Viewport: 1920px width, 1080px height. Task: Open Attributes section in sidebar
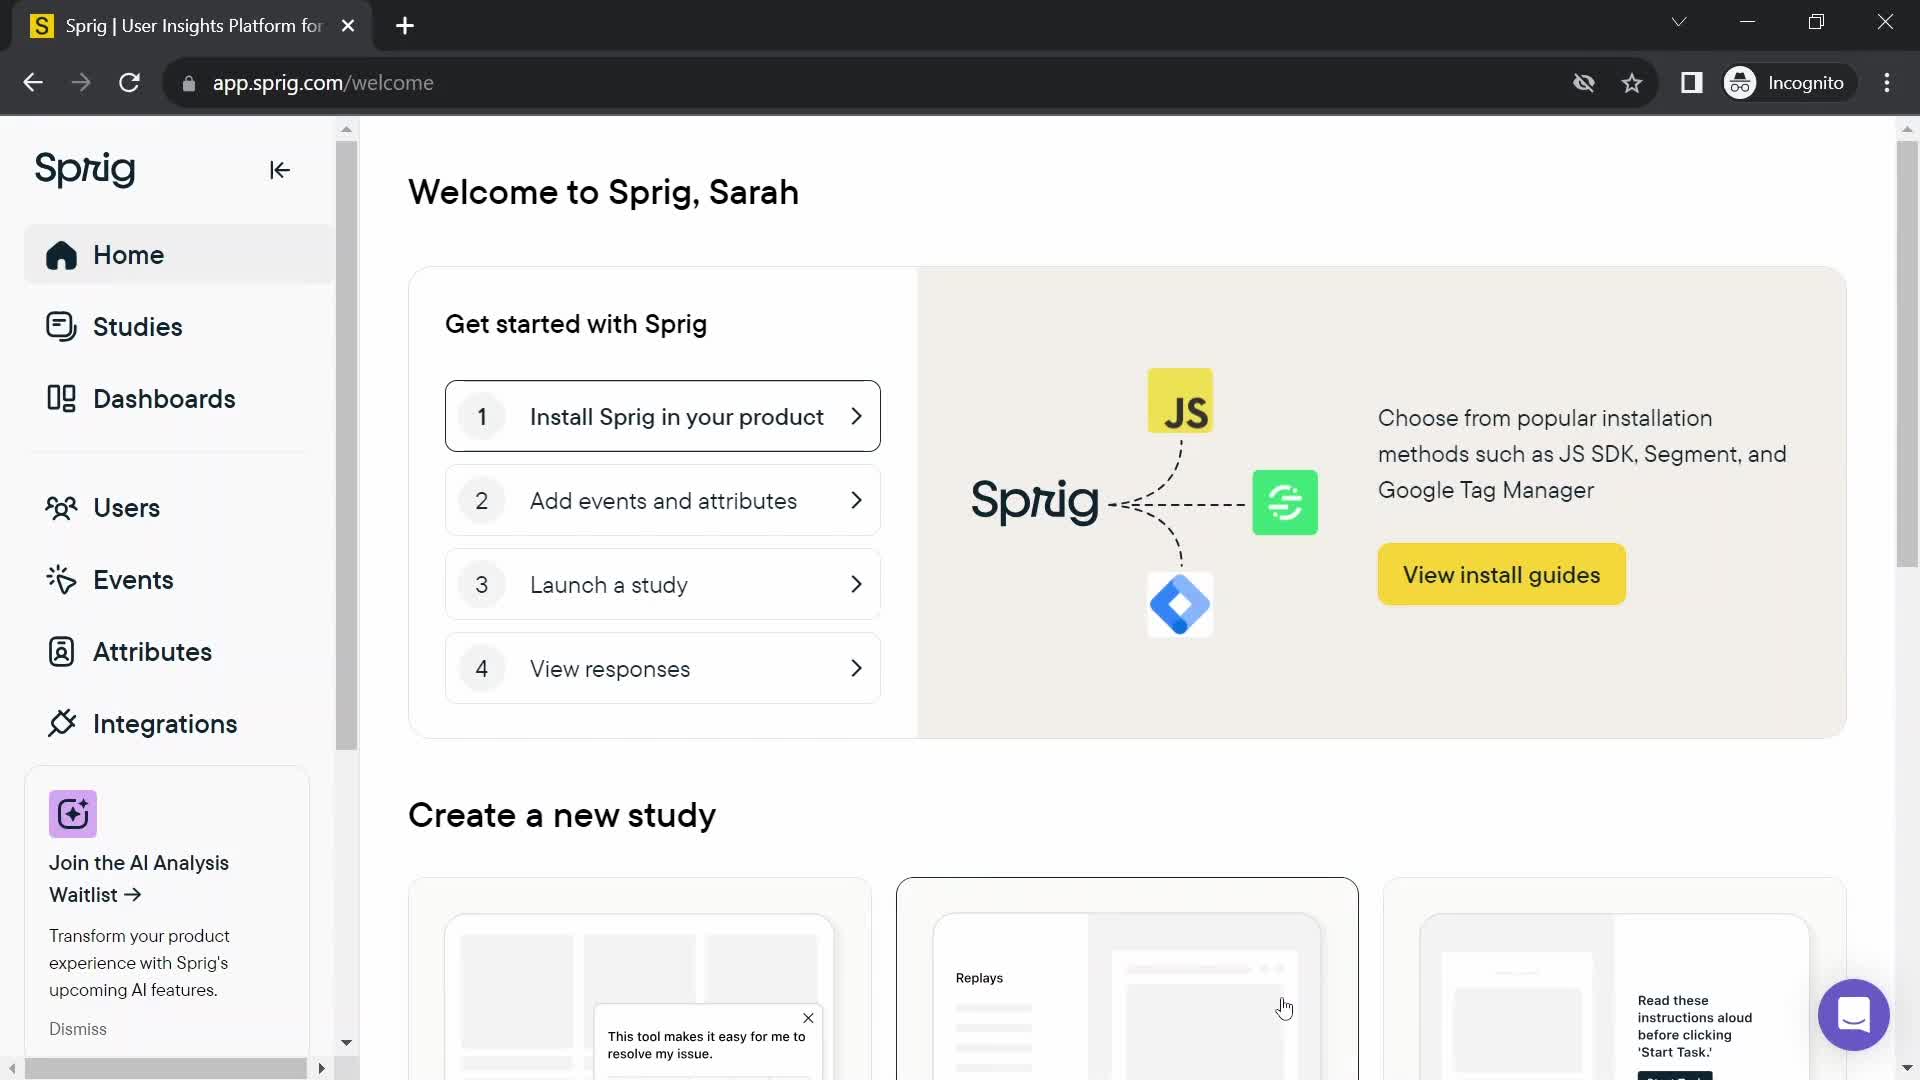pyautogui.click(x=153, y=651)
